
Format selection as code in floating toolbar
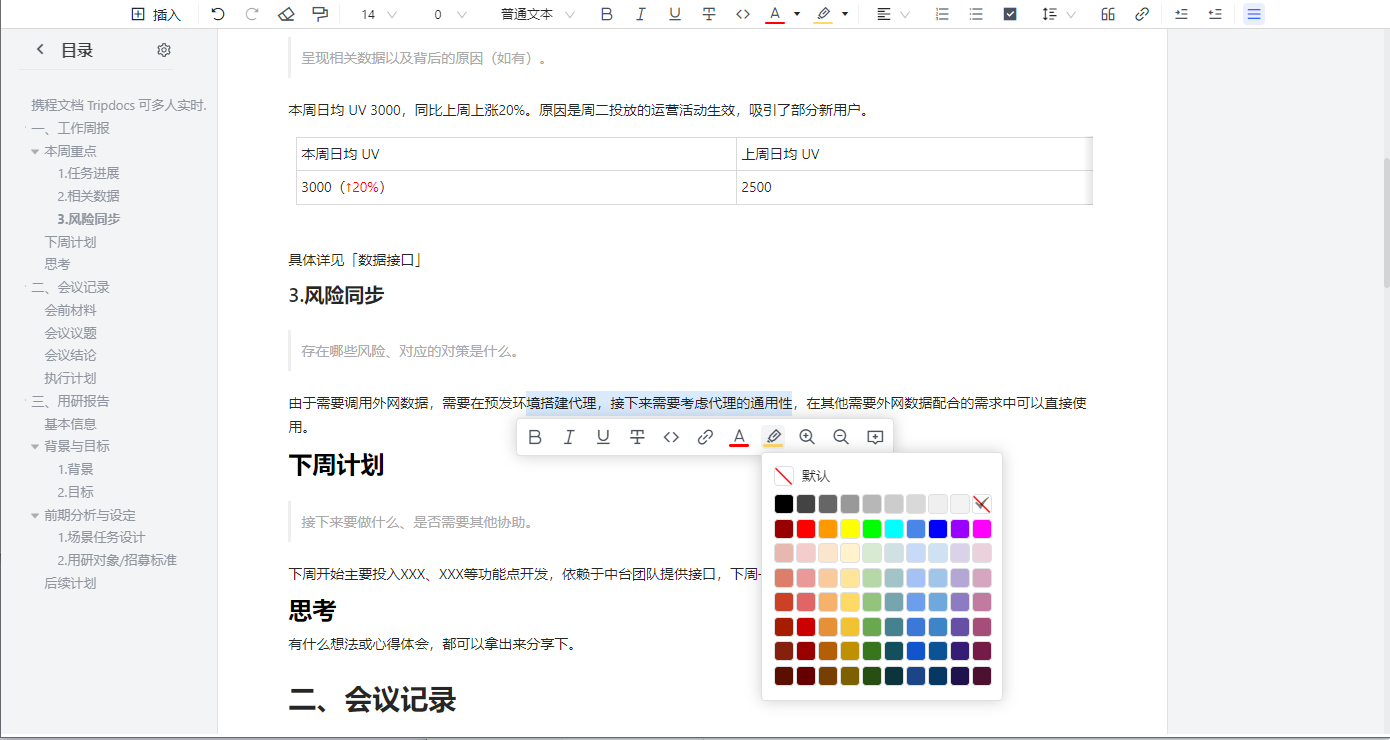[x=671, y=437]
